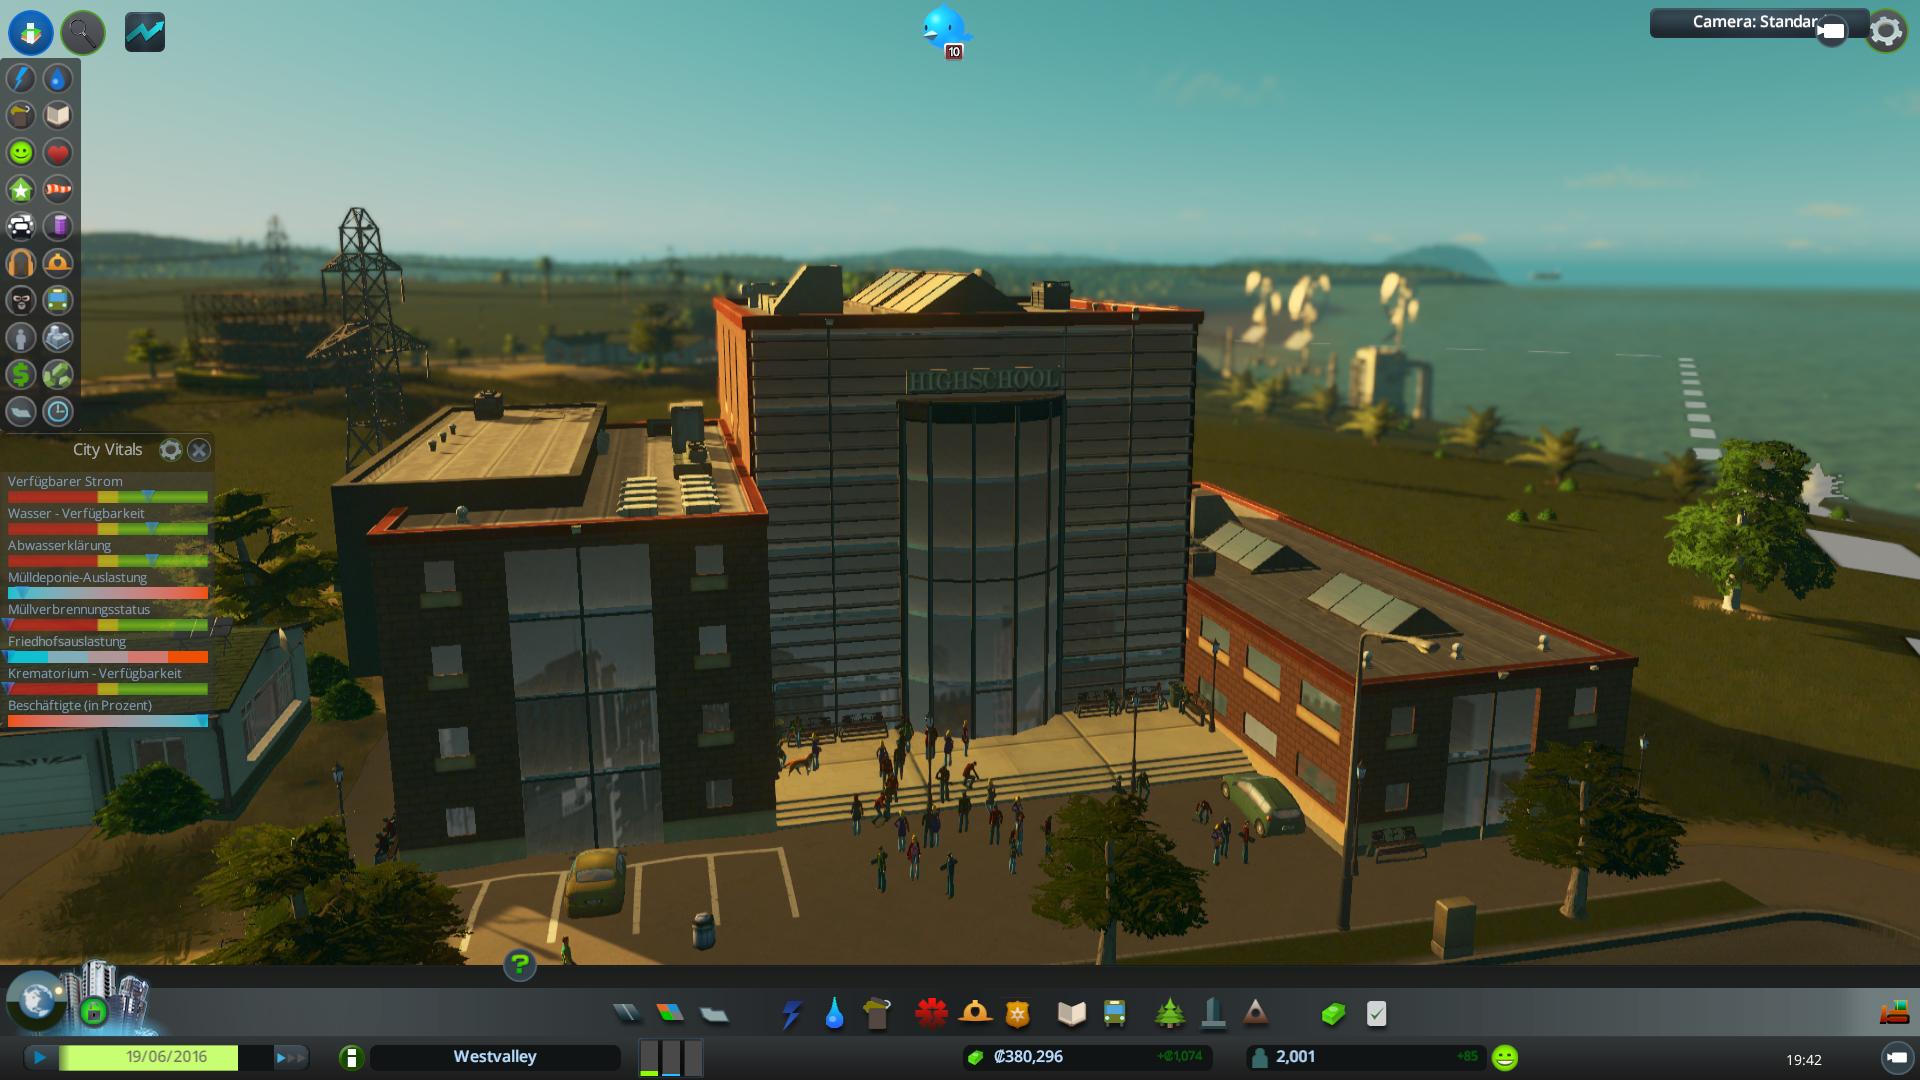
Task: Open the Economy money panel
Action: point(1333,1014)
